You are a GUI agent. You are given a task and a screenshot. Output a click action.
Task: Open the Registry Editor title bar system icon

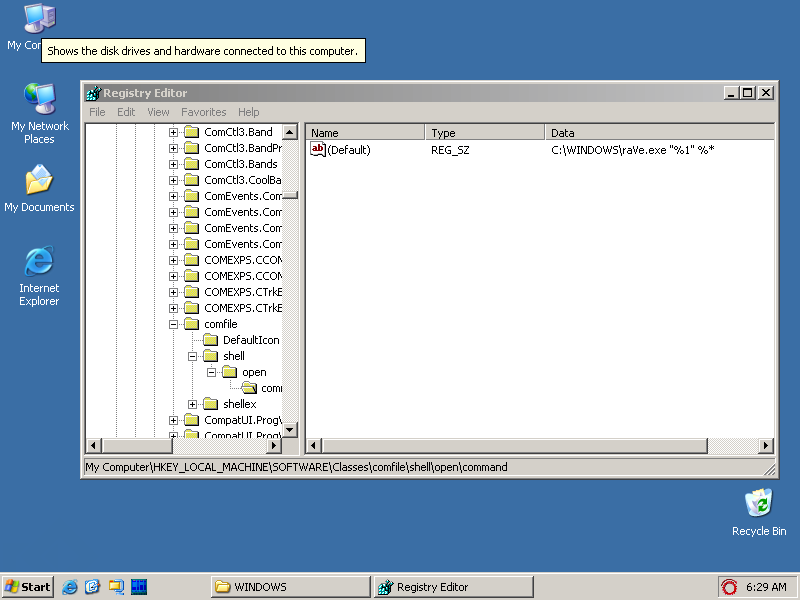tap(93, 93)
